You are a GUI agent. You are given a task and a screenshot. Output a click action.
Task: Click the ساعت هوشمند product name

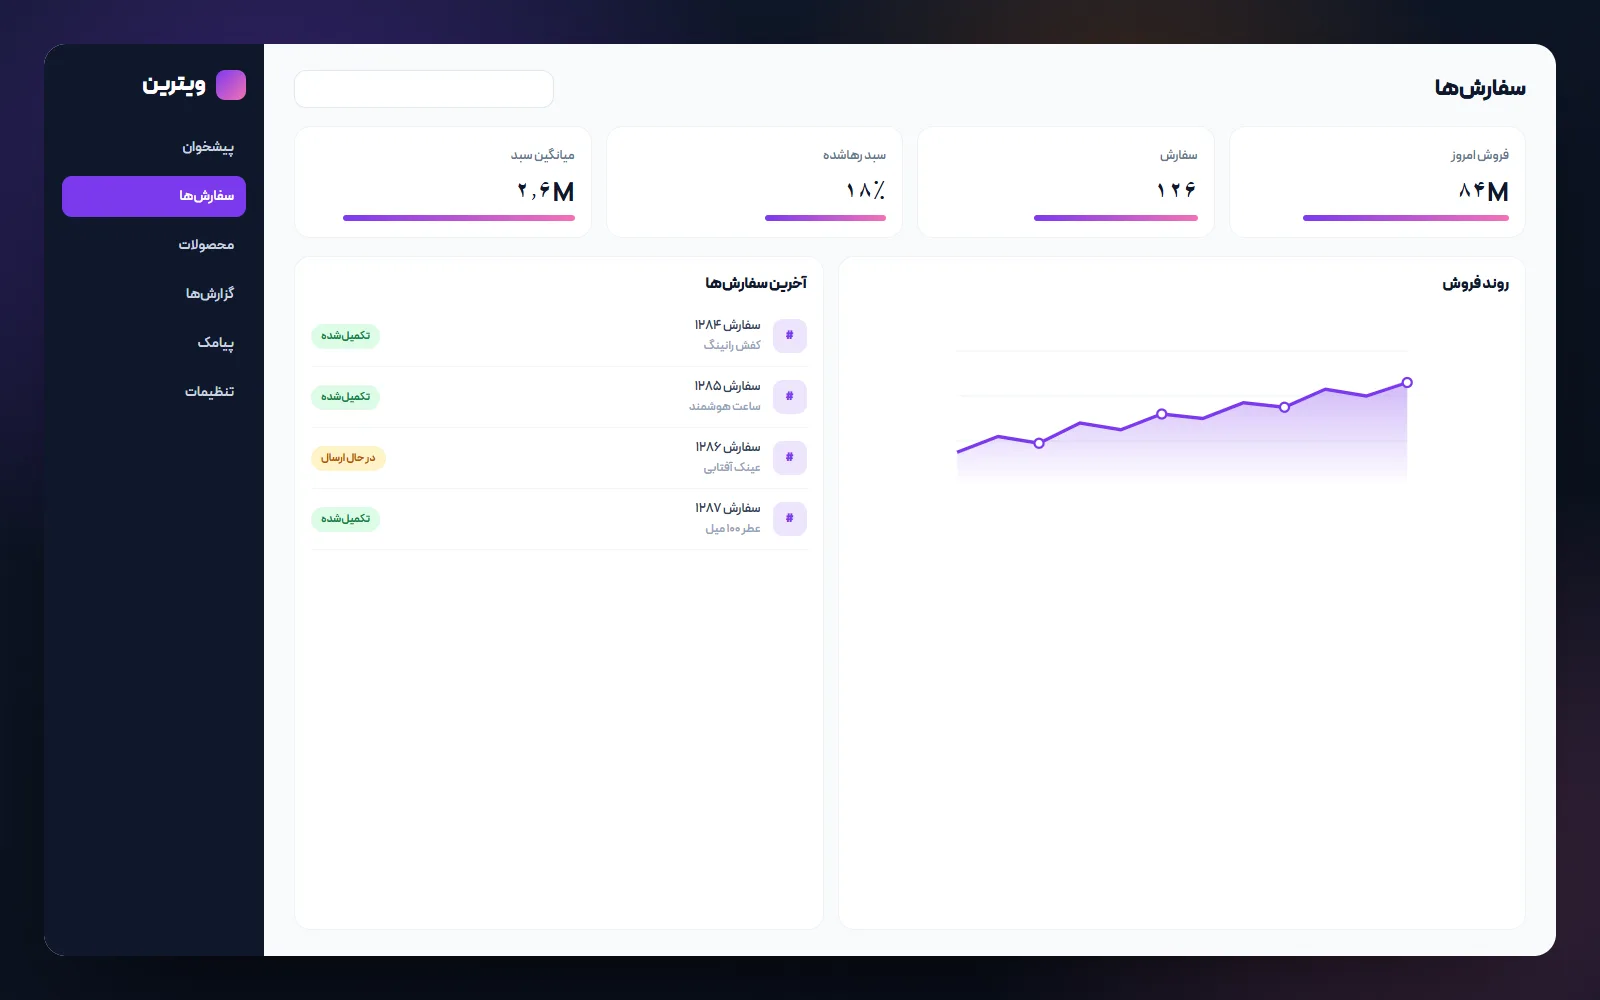coord(725,406)
